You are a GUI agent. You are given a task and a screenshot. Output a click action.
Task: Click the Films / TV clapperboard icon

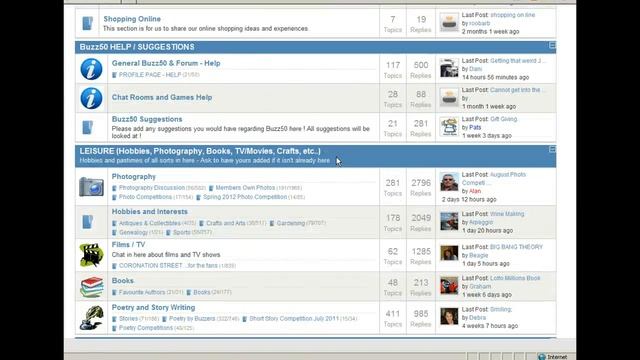click(x=91, y=255)
